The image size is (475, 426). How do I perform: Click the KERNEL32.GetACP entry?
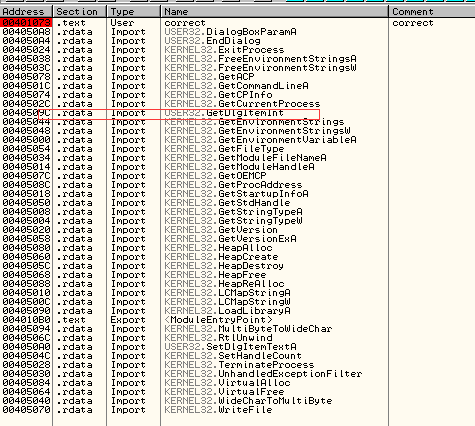[209, 77]
